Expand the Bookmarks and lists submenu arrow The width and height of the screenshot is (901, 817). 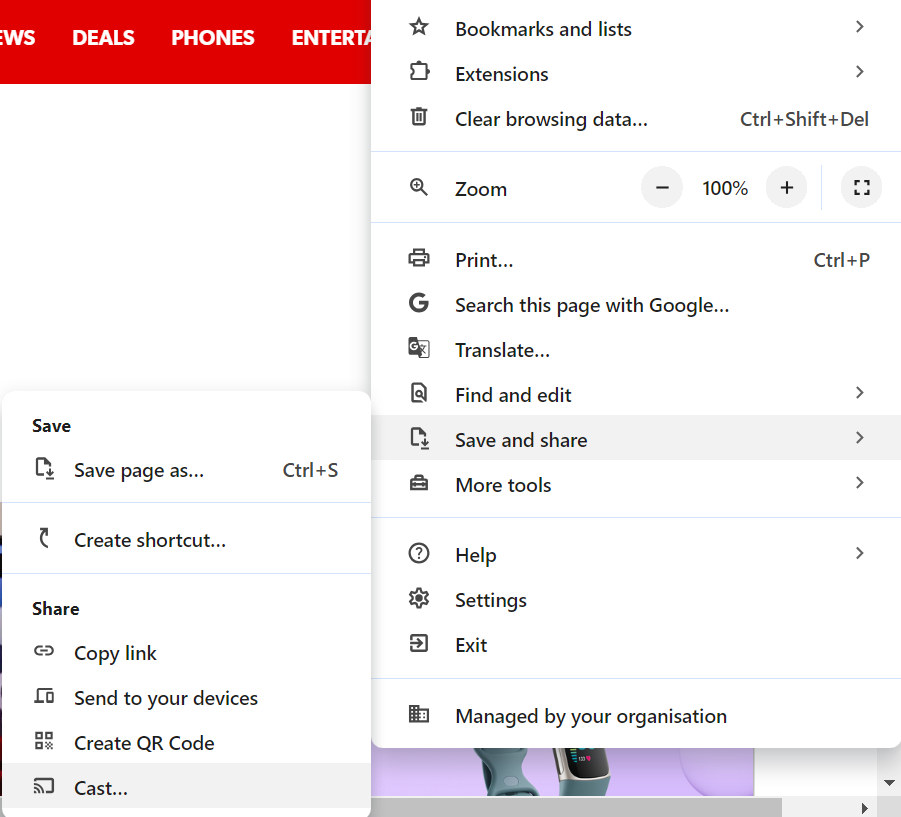tap(860, 27)
